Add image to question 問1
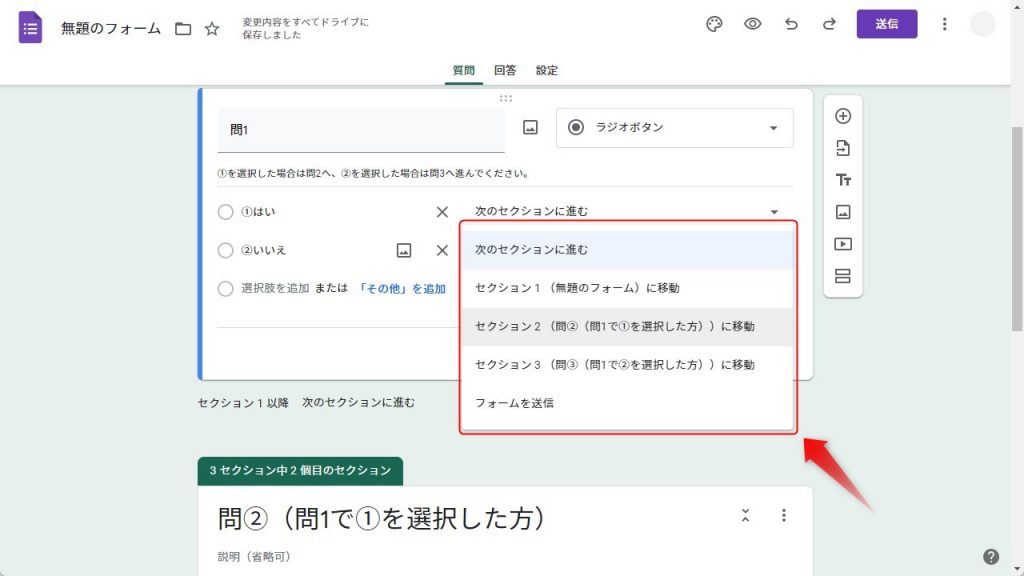Viewport: 1024px width, 576px height. click(530, 127)
